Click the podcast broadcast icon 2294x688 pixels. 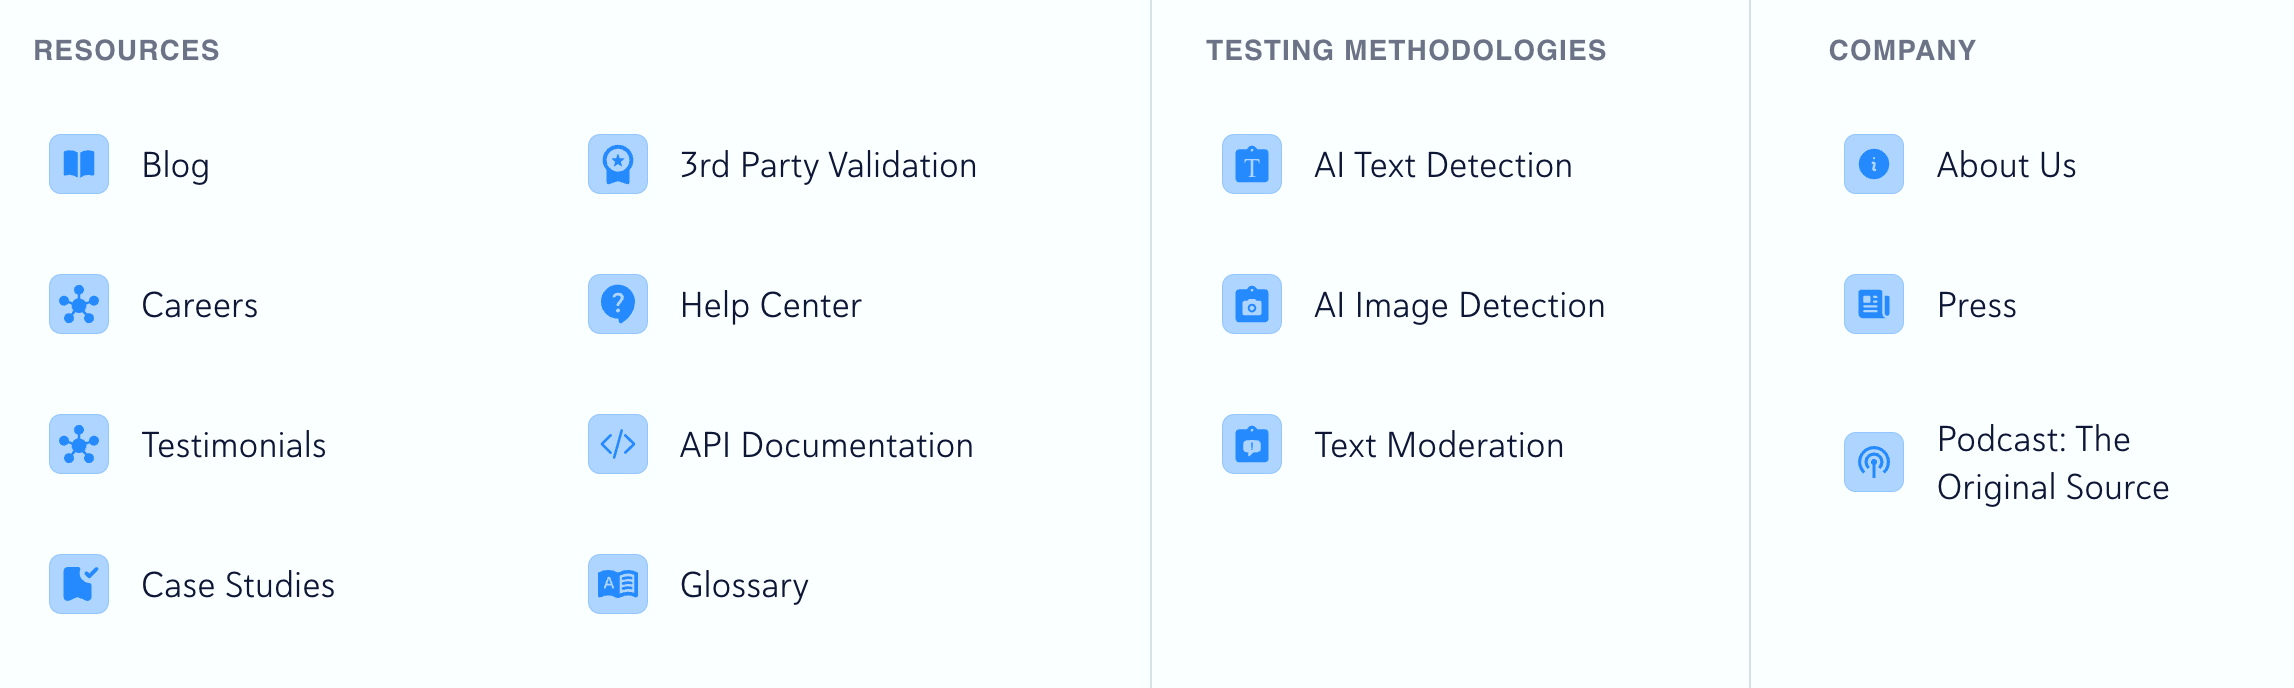click(1874, 462)
